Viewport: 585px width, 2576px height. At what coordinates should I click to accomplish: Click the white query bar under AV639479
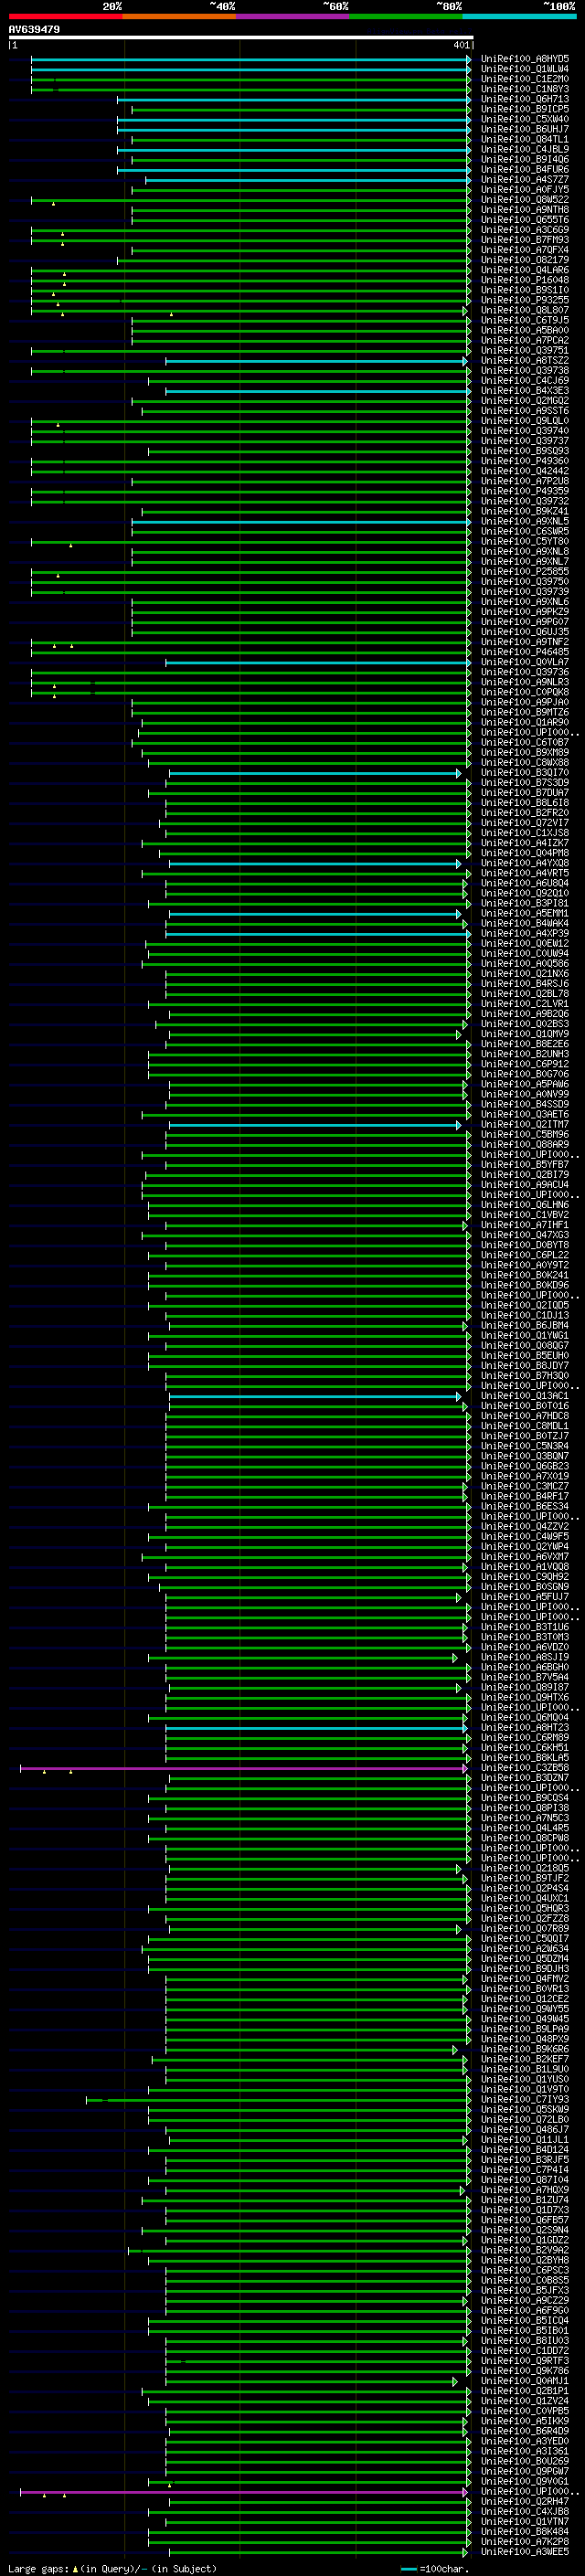pyautogui.click(x=240, y=38)
